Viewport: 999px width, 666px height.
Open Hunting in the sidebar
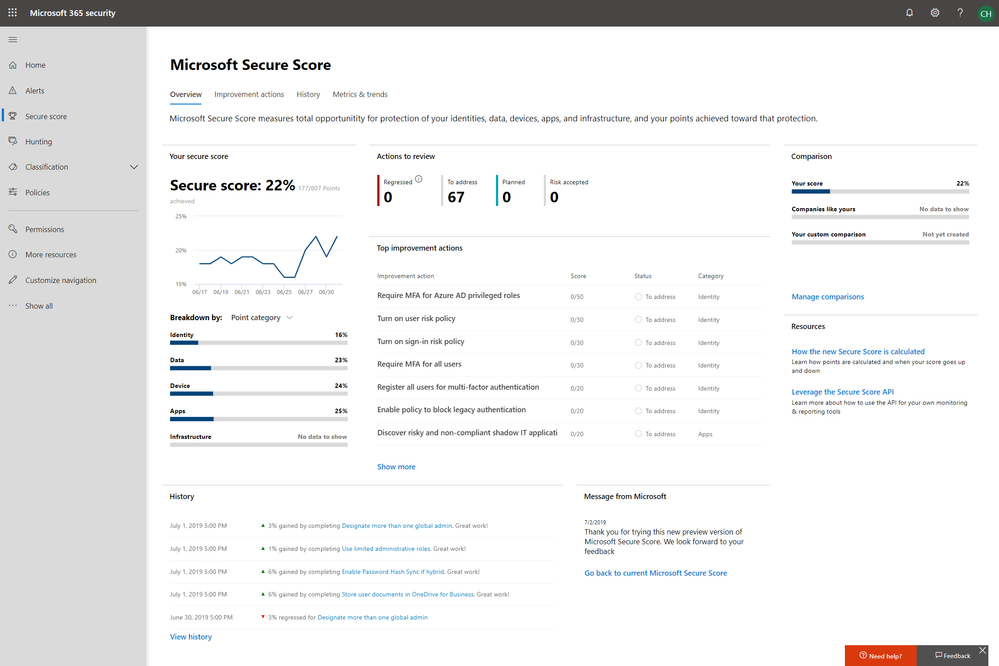click(38, 141)
